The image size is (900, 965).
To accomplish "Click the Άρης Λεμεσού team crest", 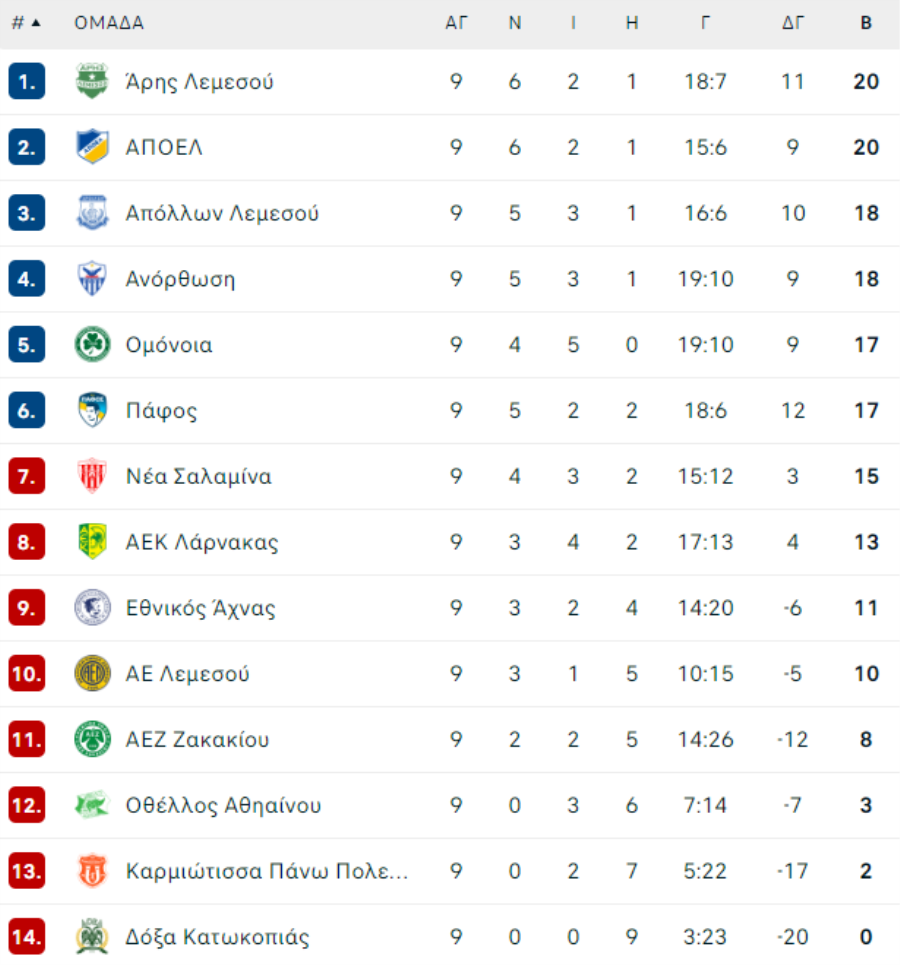I will (92, 81).
